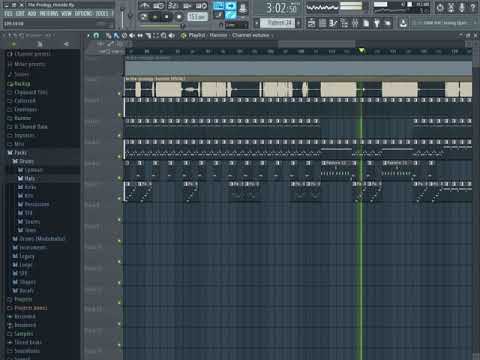
Task: Click the main volume slider
Action: [123, 17]
